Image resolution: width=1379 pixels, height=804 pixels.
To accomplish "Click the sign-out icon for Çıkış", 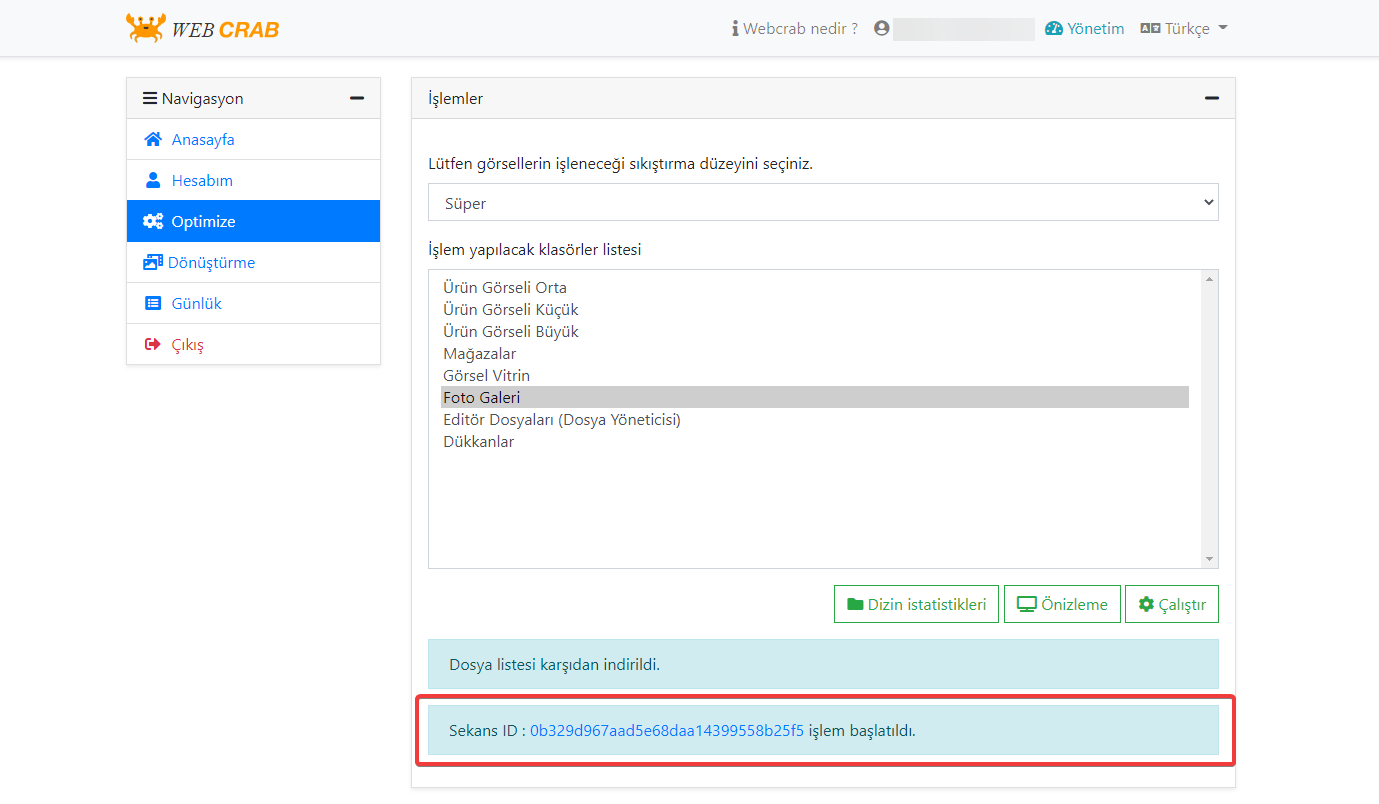I will [x=153, y=344].
